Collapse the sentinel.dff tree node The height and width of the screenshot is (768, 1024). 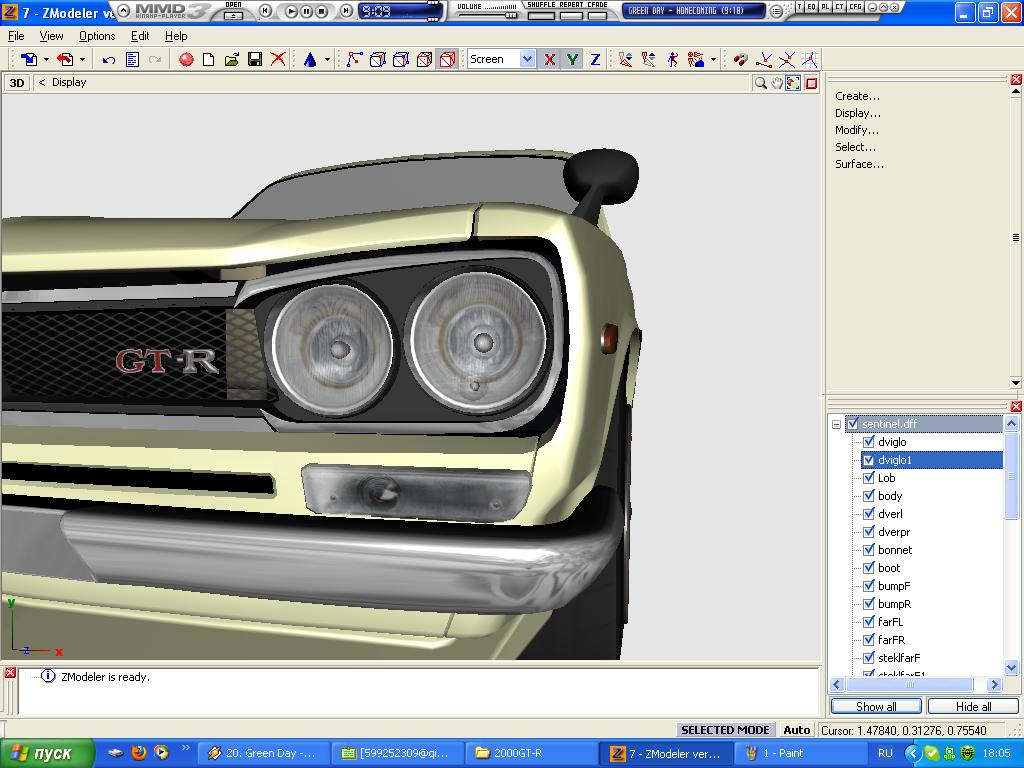836,424
